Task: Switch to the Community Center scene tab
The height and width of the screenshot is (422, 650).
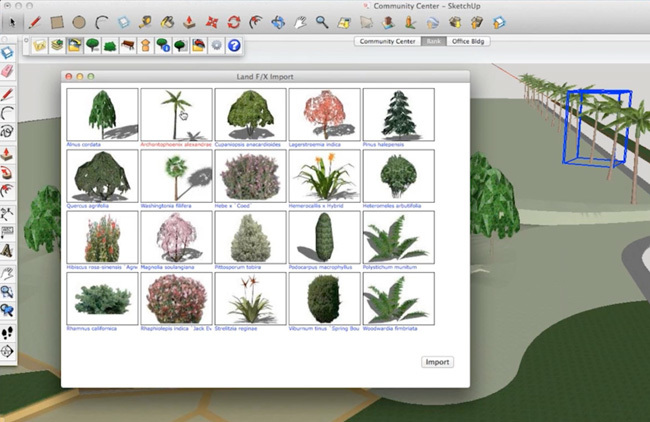Action: point(386,42)
